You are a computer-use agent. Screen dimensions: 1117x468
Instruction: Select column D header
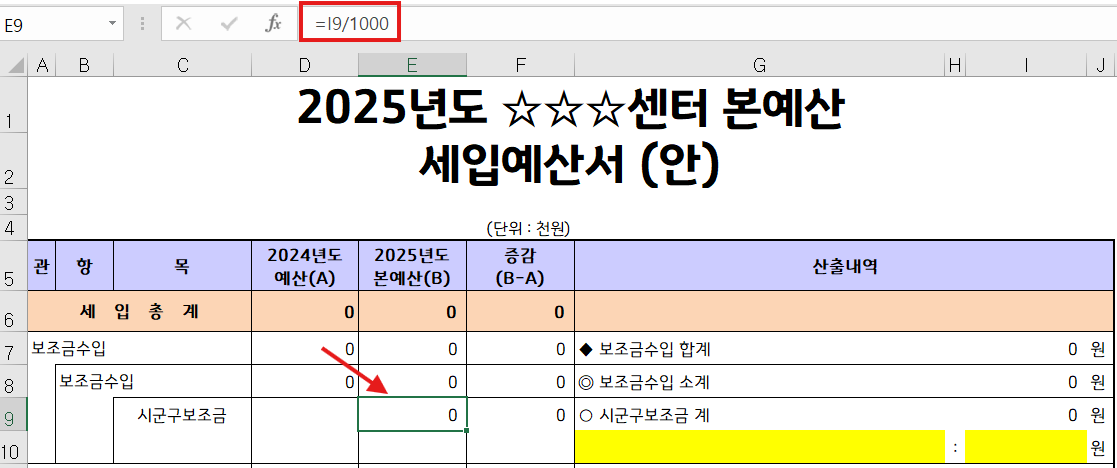tap(305, 66)
